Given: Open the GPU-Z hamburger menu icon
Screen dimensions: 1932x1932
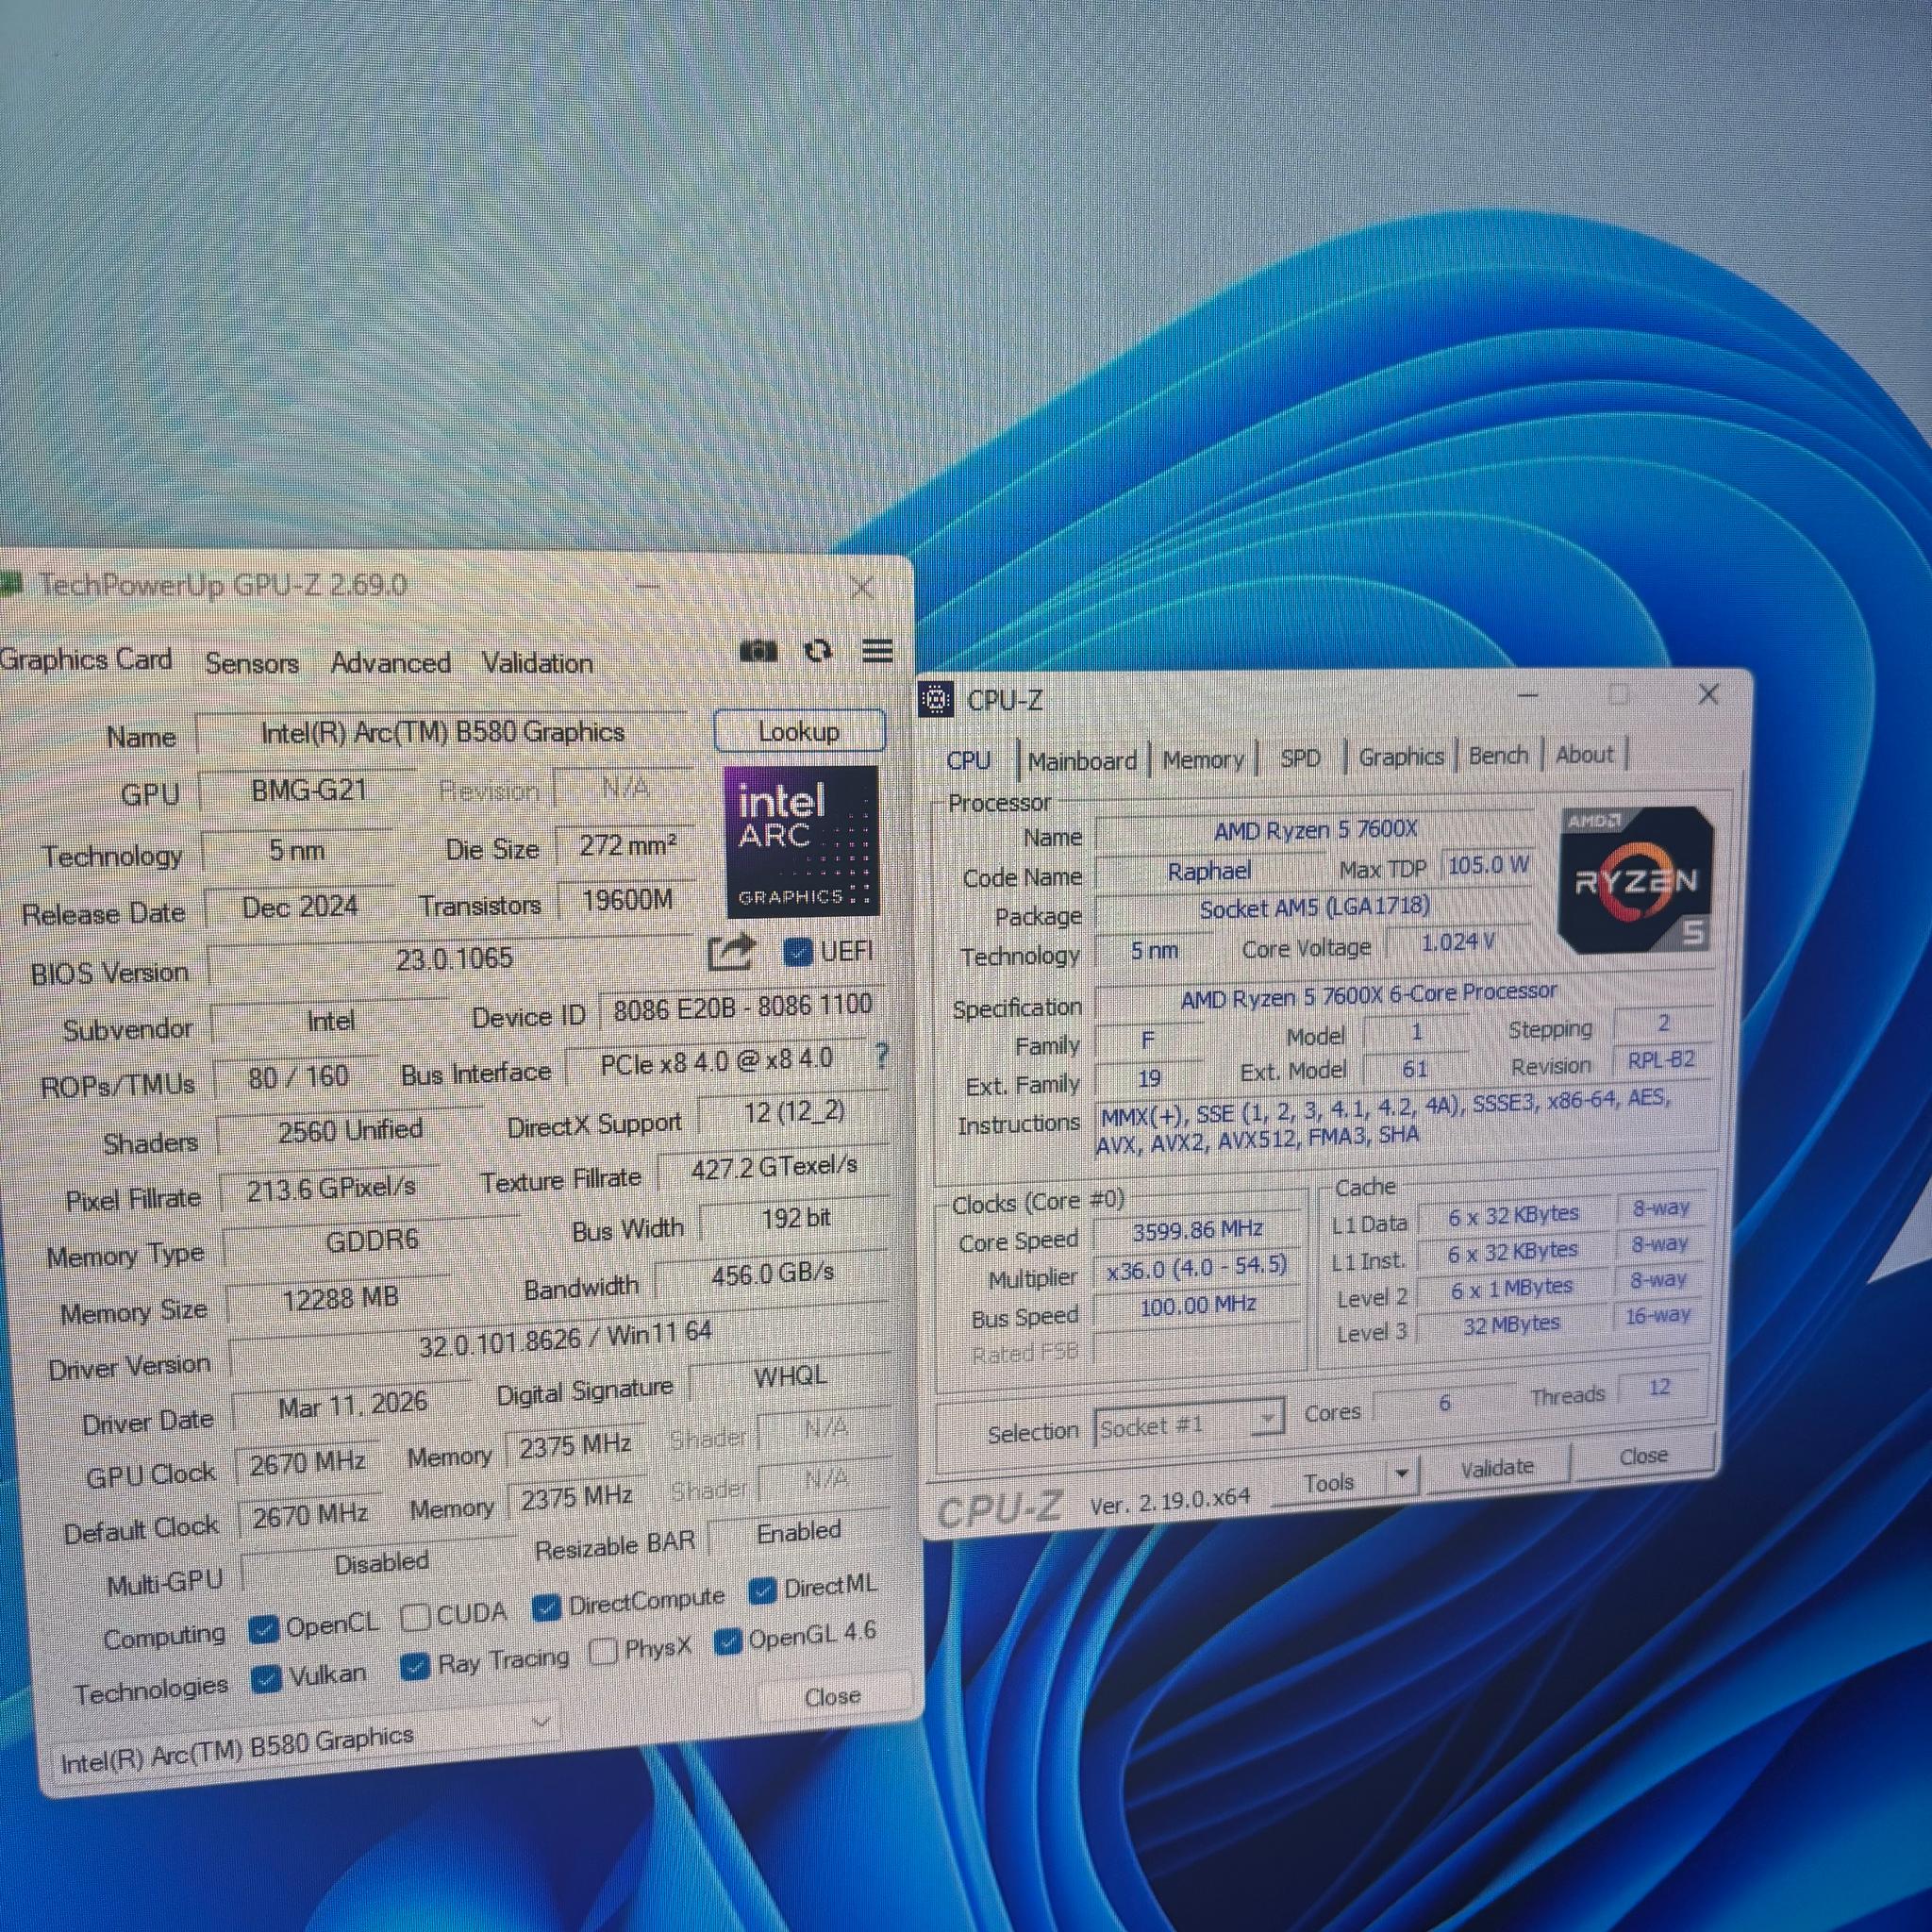Looking at the screenshot, I should (877, 651).
